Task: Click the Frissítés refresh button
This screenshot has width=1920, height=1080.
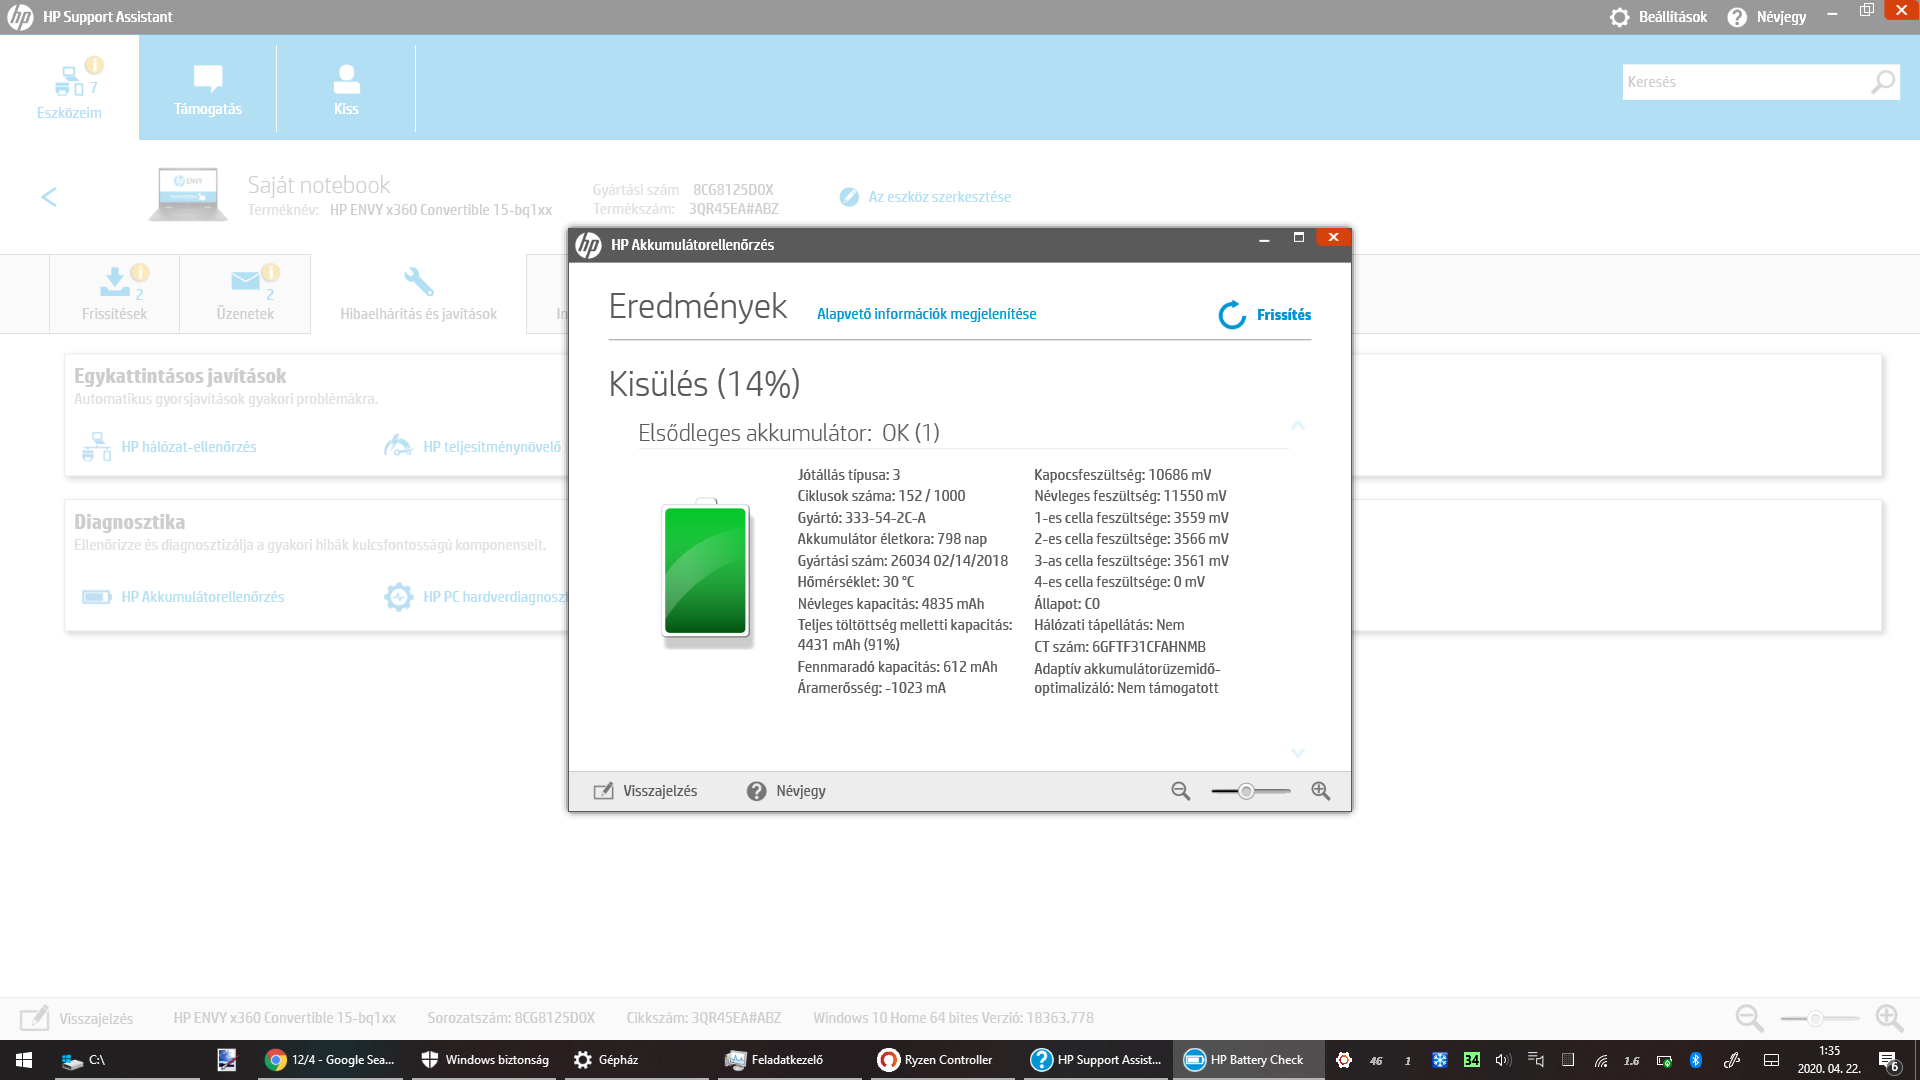Action: 1264,315
